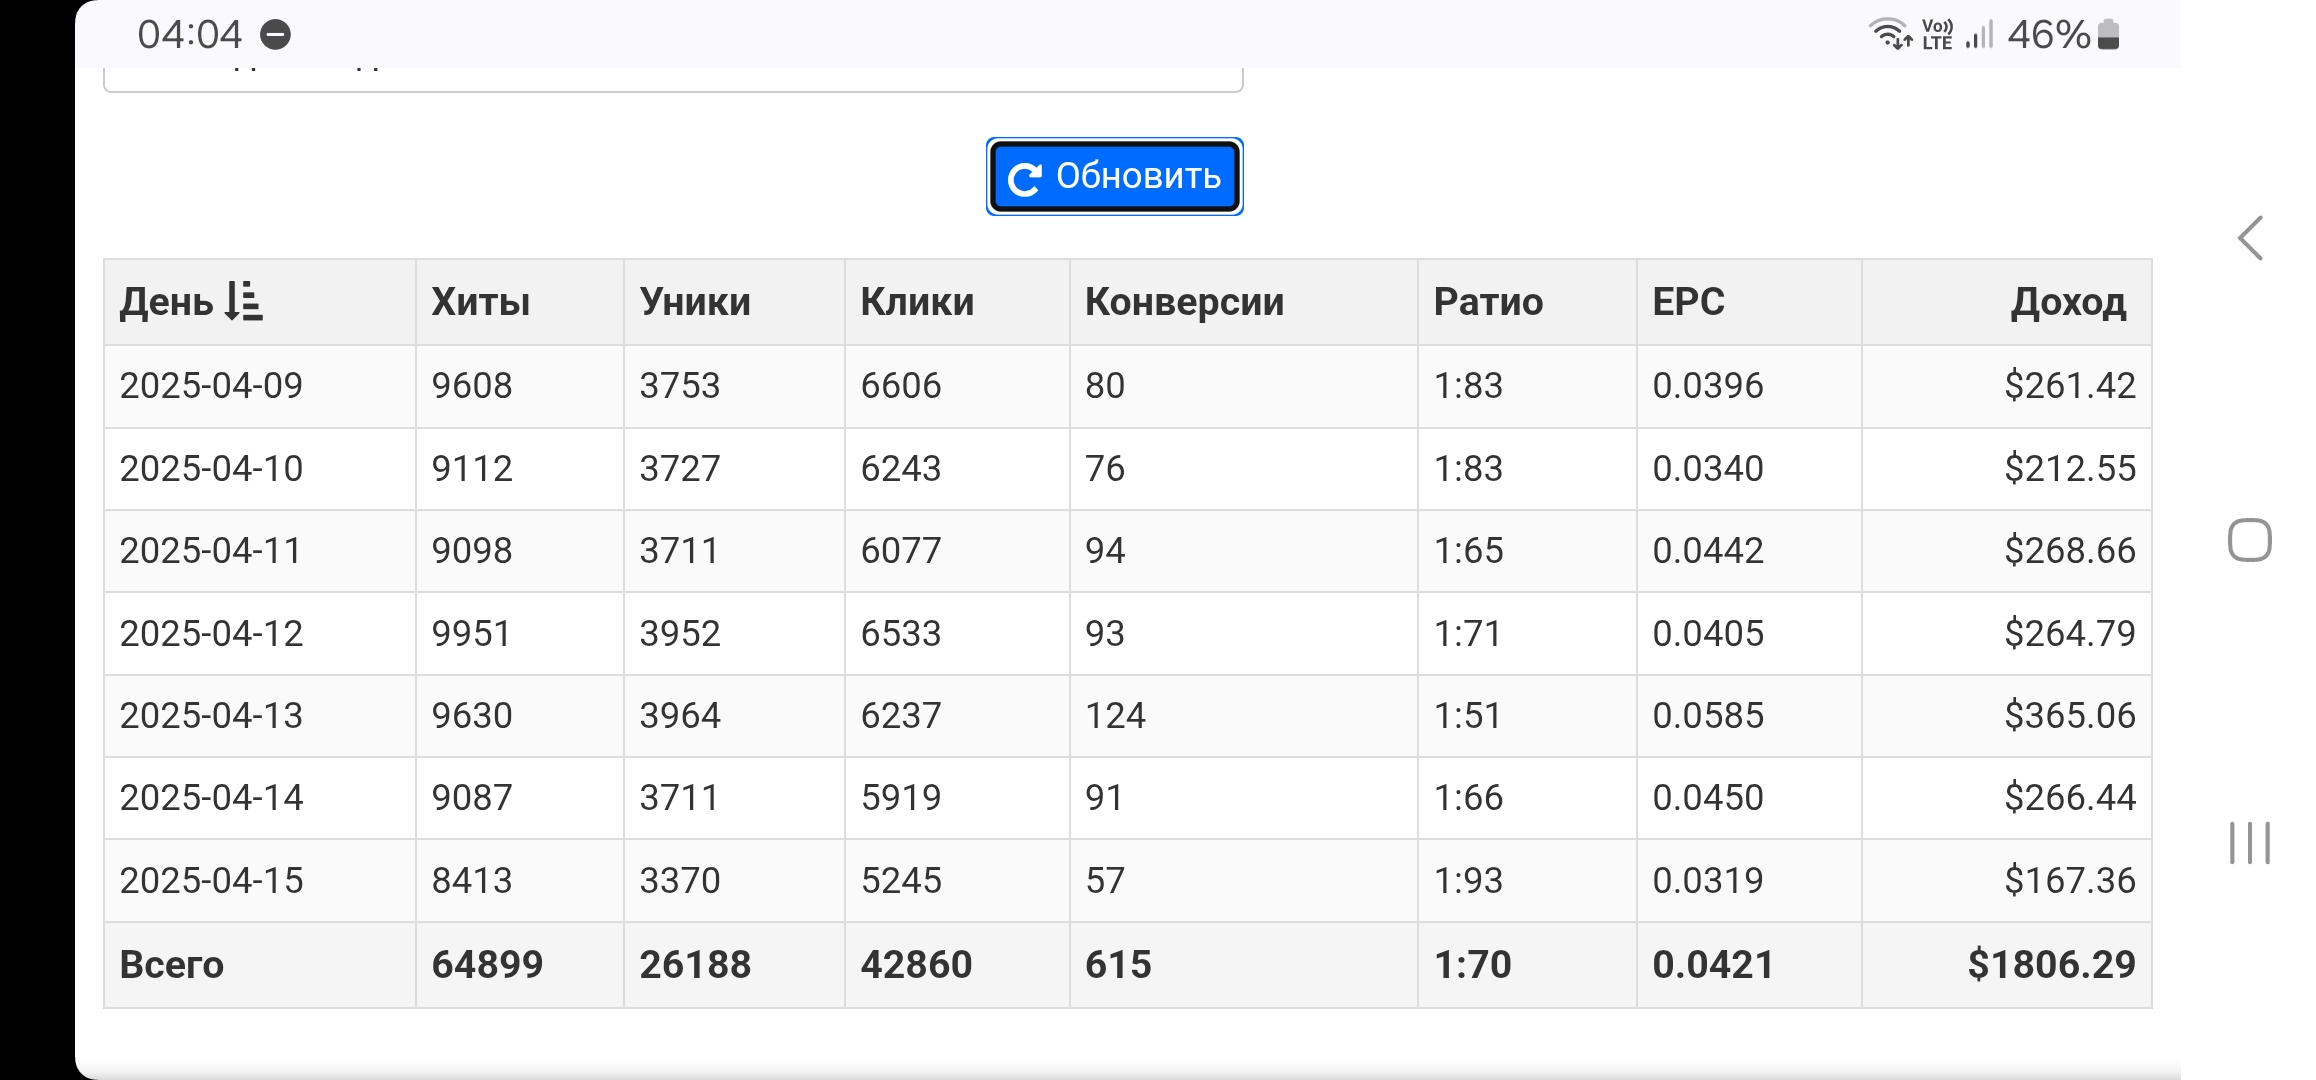Tap the battery icon in status bar
Screen dimensions: 2316x1080
click(2108, 35)
